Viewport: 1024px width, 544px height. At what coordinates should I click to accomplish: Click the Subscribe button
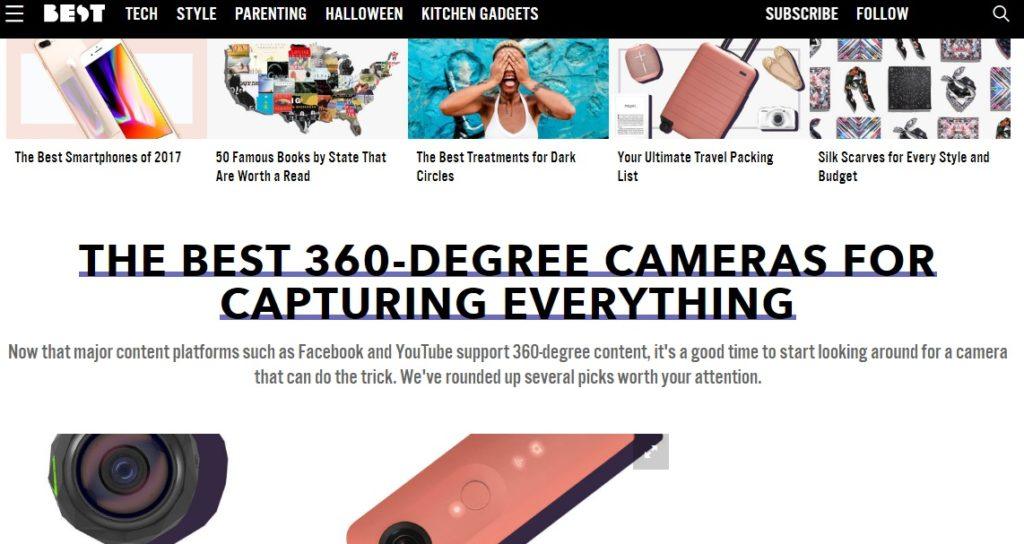(x=801, y=14)
